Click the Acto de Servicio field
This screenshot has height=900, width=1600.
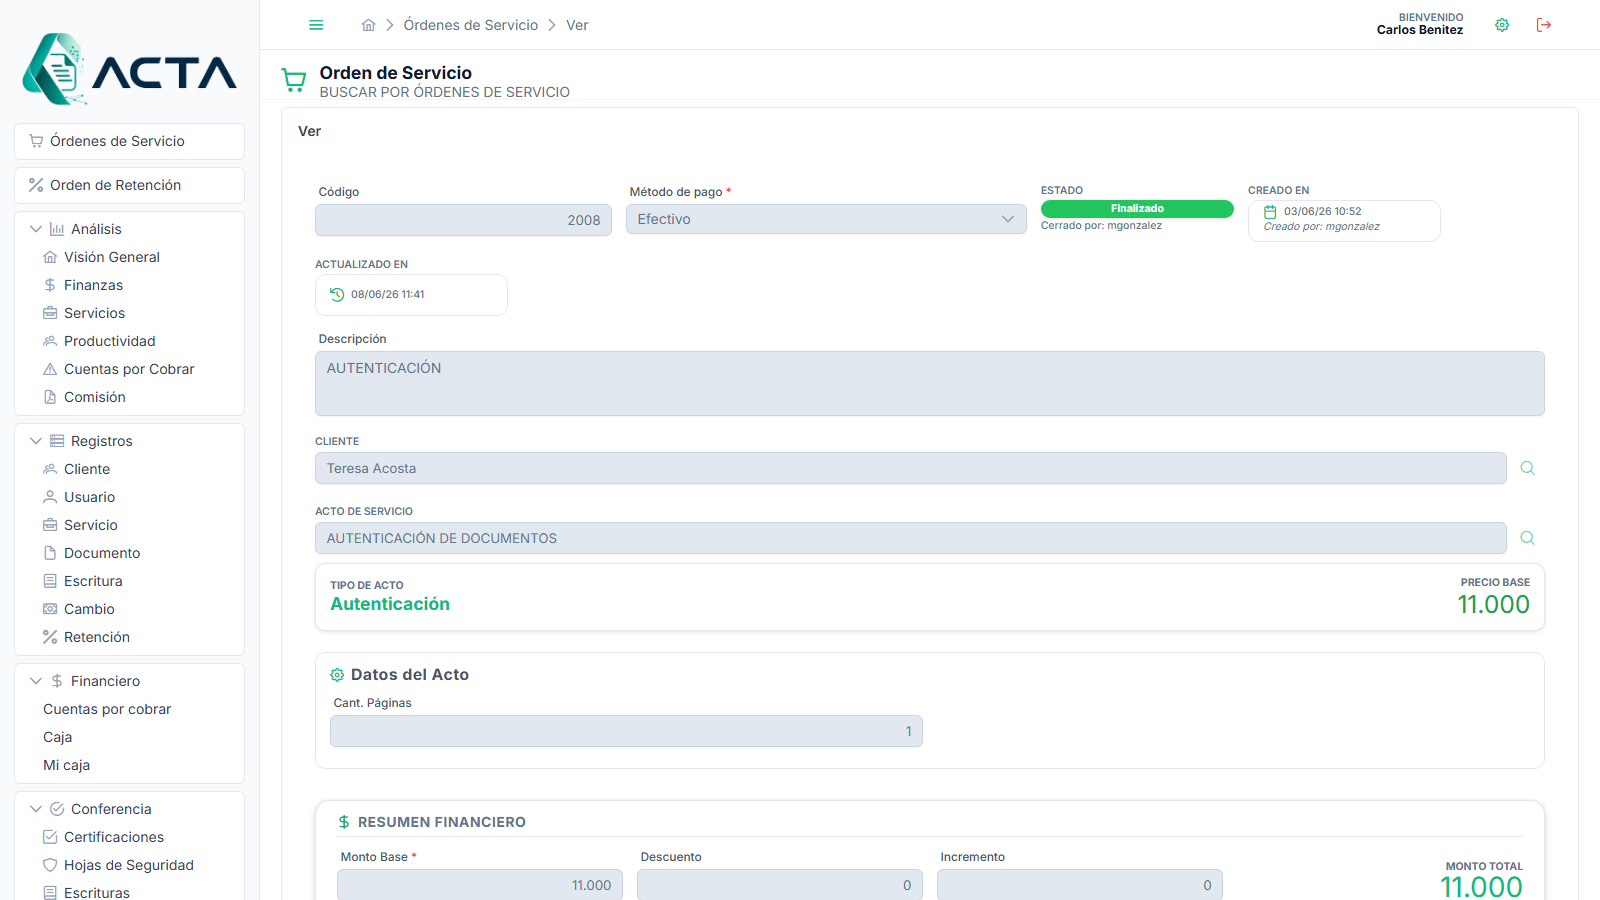coord(911,538)
